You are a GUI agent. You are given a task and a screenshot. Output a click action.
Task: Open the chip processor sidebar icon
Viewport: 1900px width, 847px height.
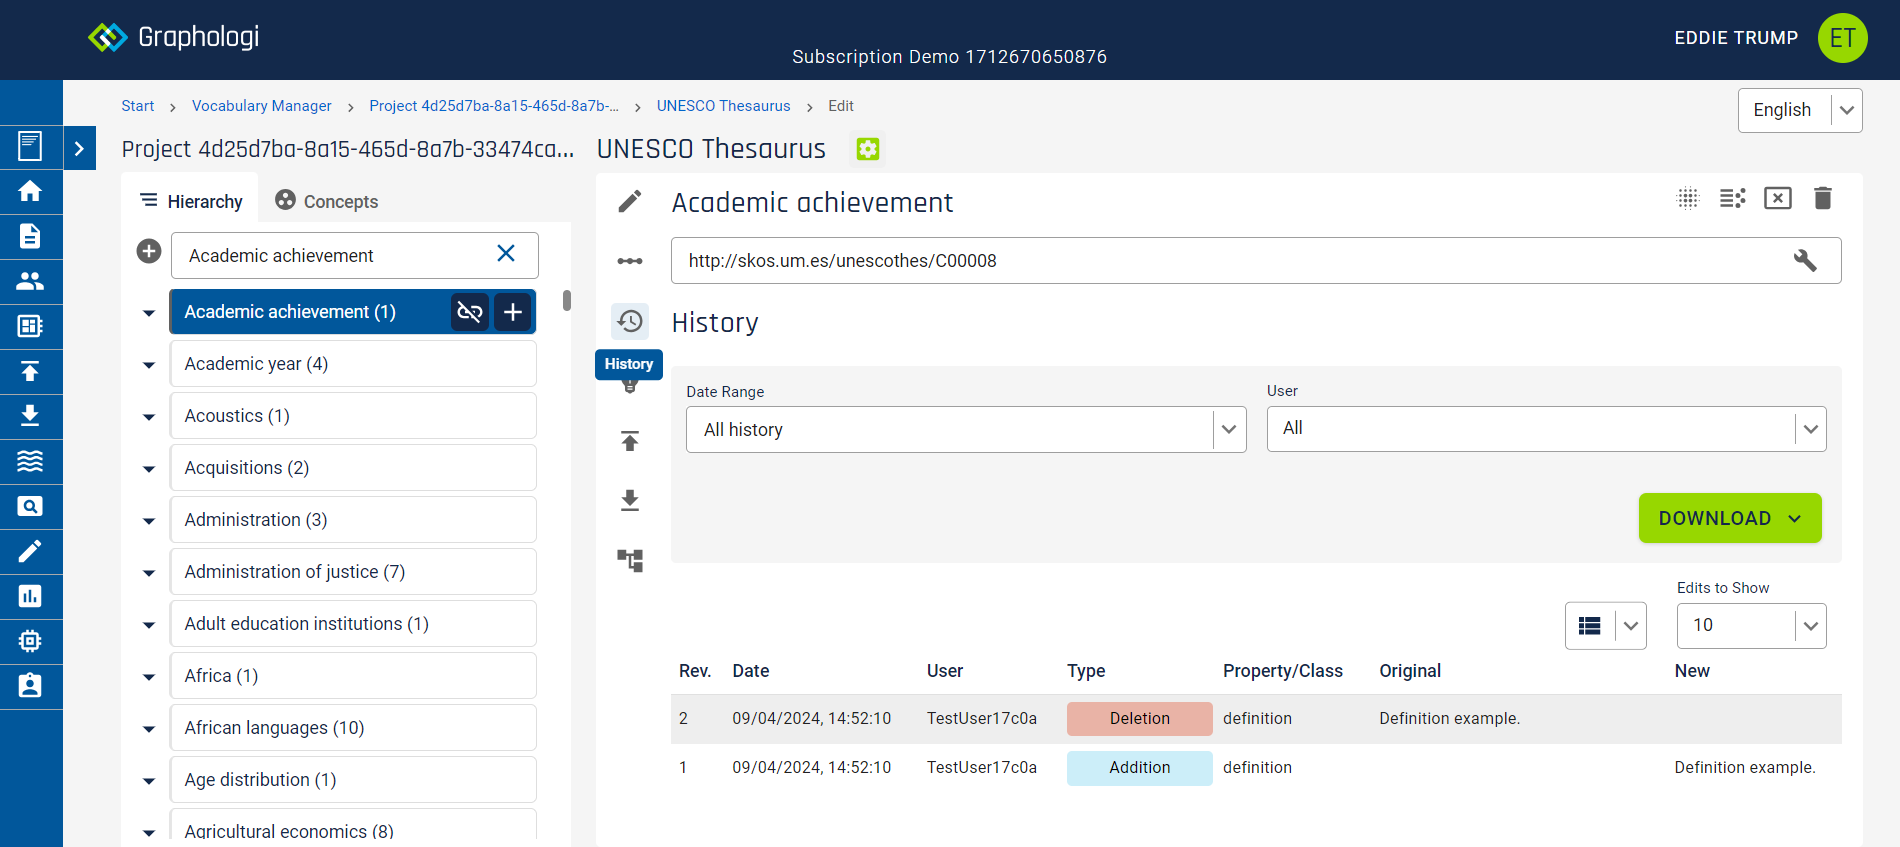[x=30, y=641]
